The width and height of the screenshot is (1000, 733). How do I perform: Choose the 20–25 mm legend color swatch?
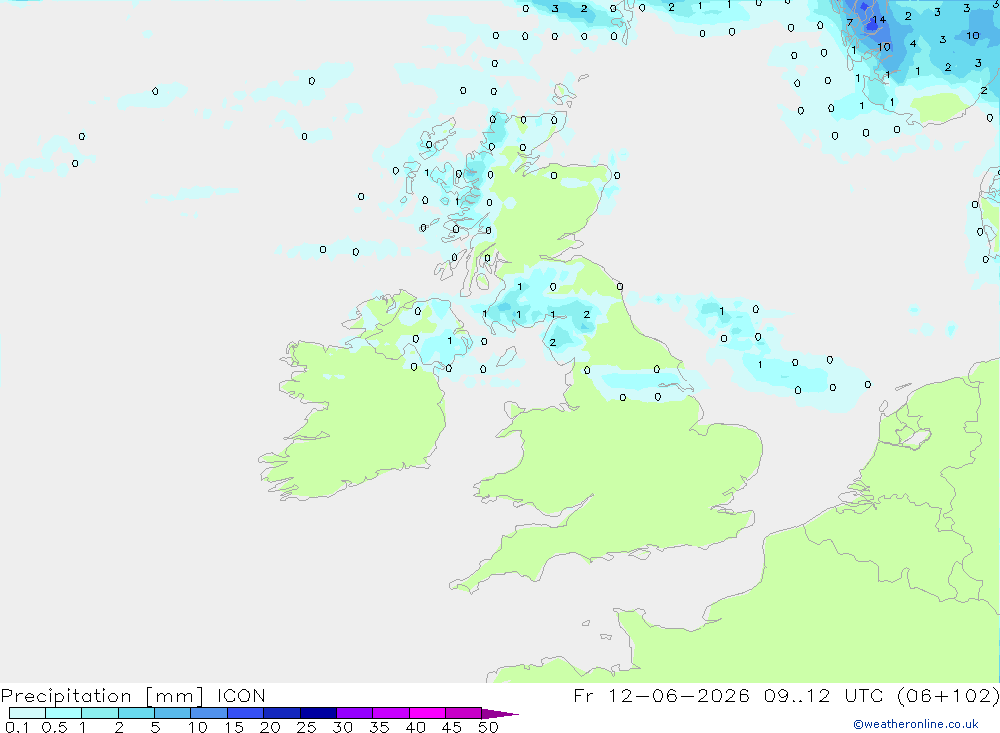tap(282, 713)
